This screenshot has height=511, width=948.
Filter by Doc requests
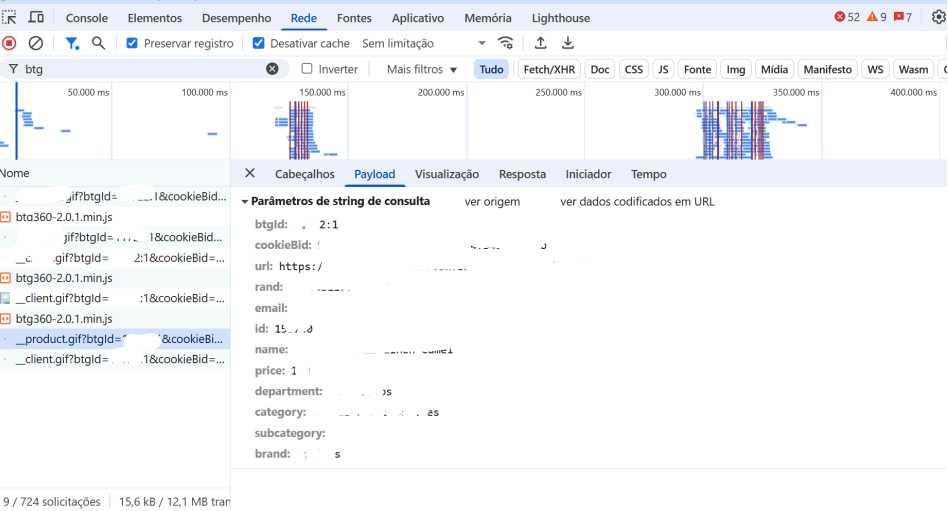600,69
